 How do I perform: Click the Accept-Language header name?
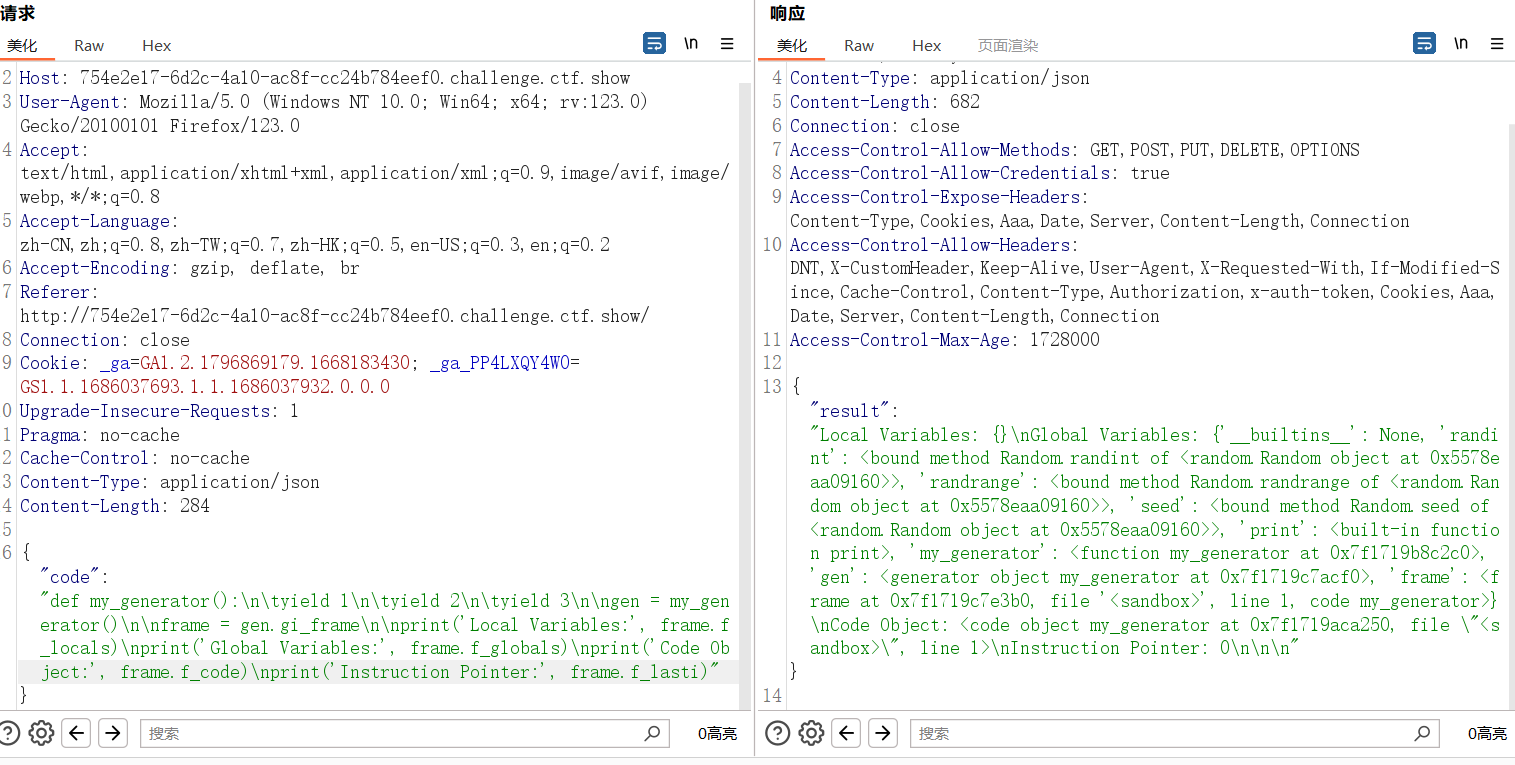tap(97, 221)
